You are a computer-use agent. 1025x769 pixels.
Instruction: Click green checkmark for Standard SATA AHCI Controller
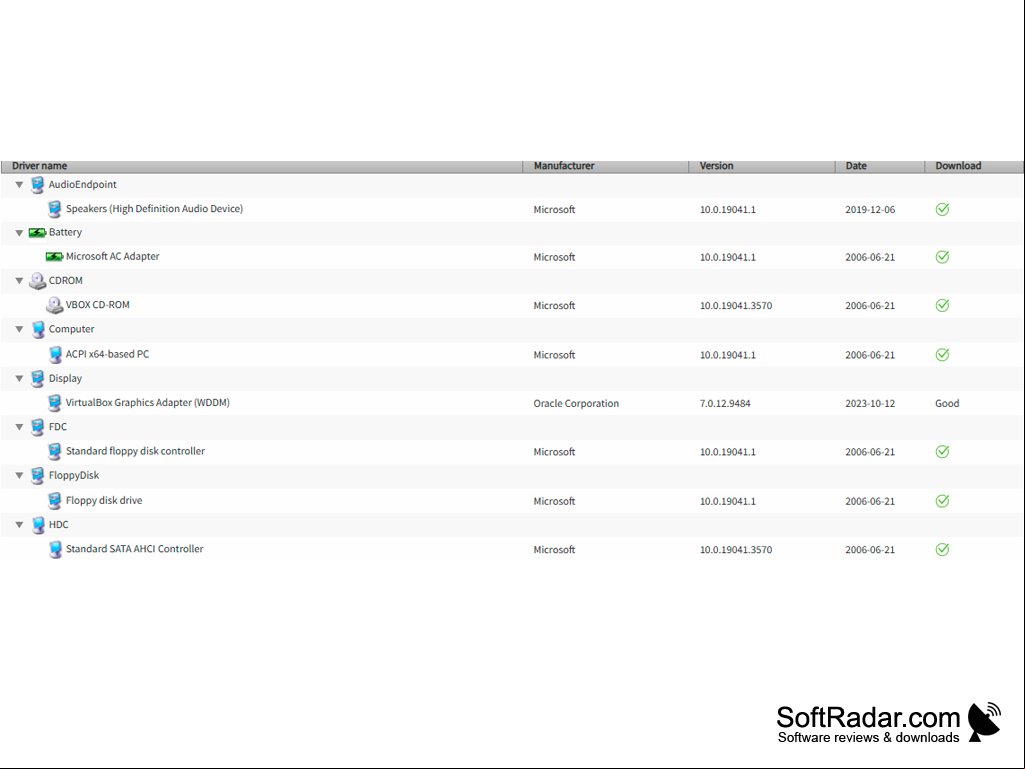tap(942, 549)
